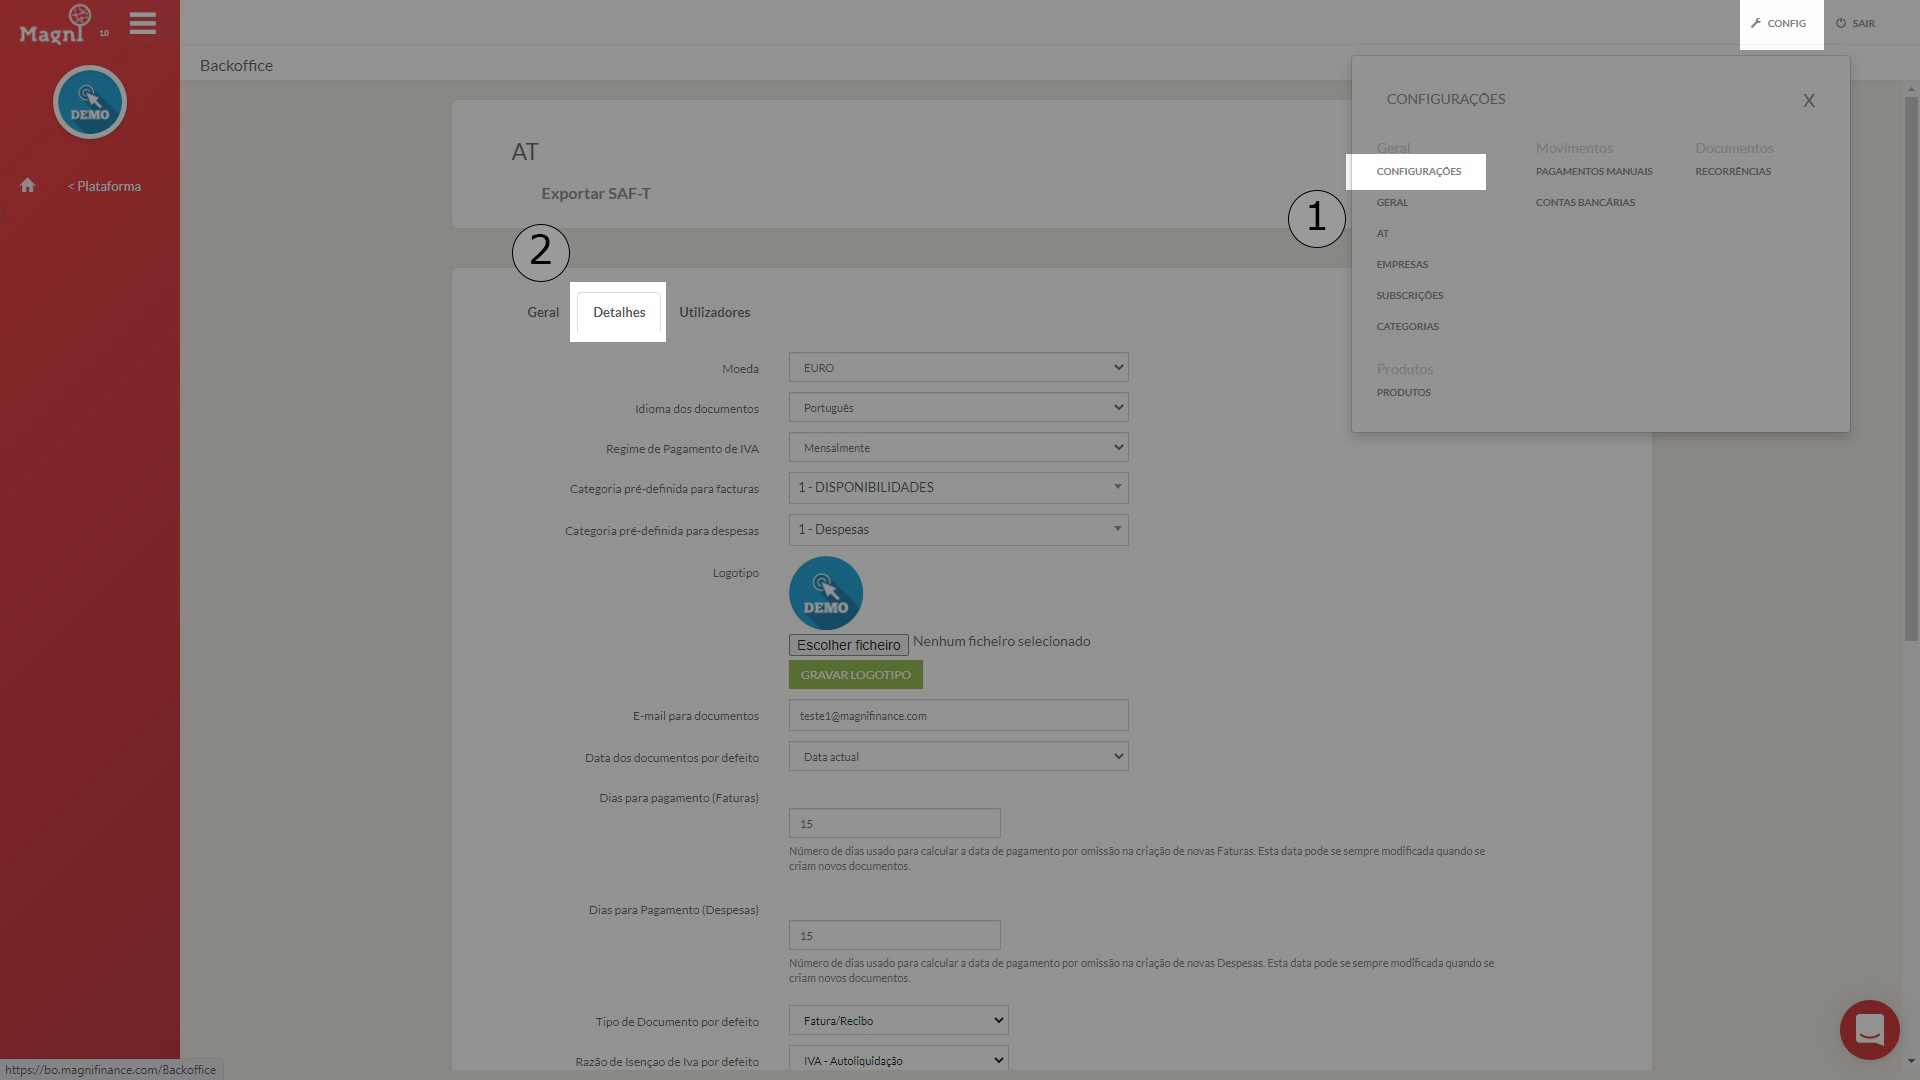Click the CONFIG wrench button
The image size is (1920, 1080).
pos(1779,23)
